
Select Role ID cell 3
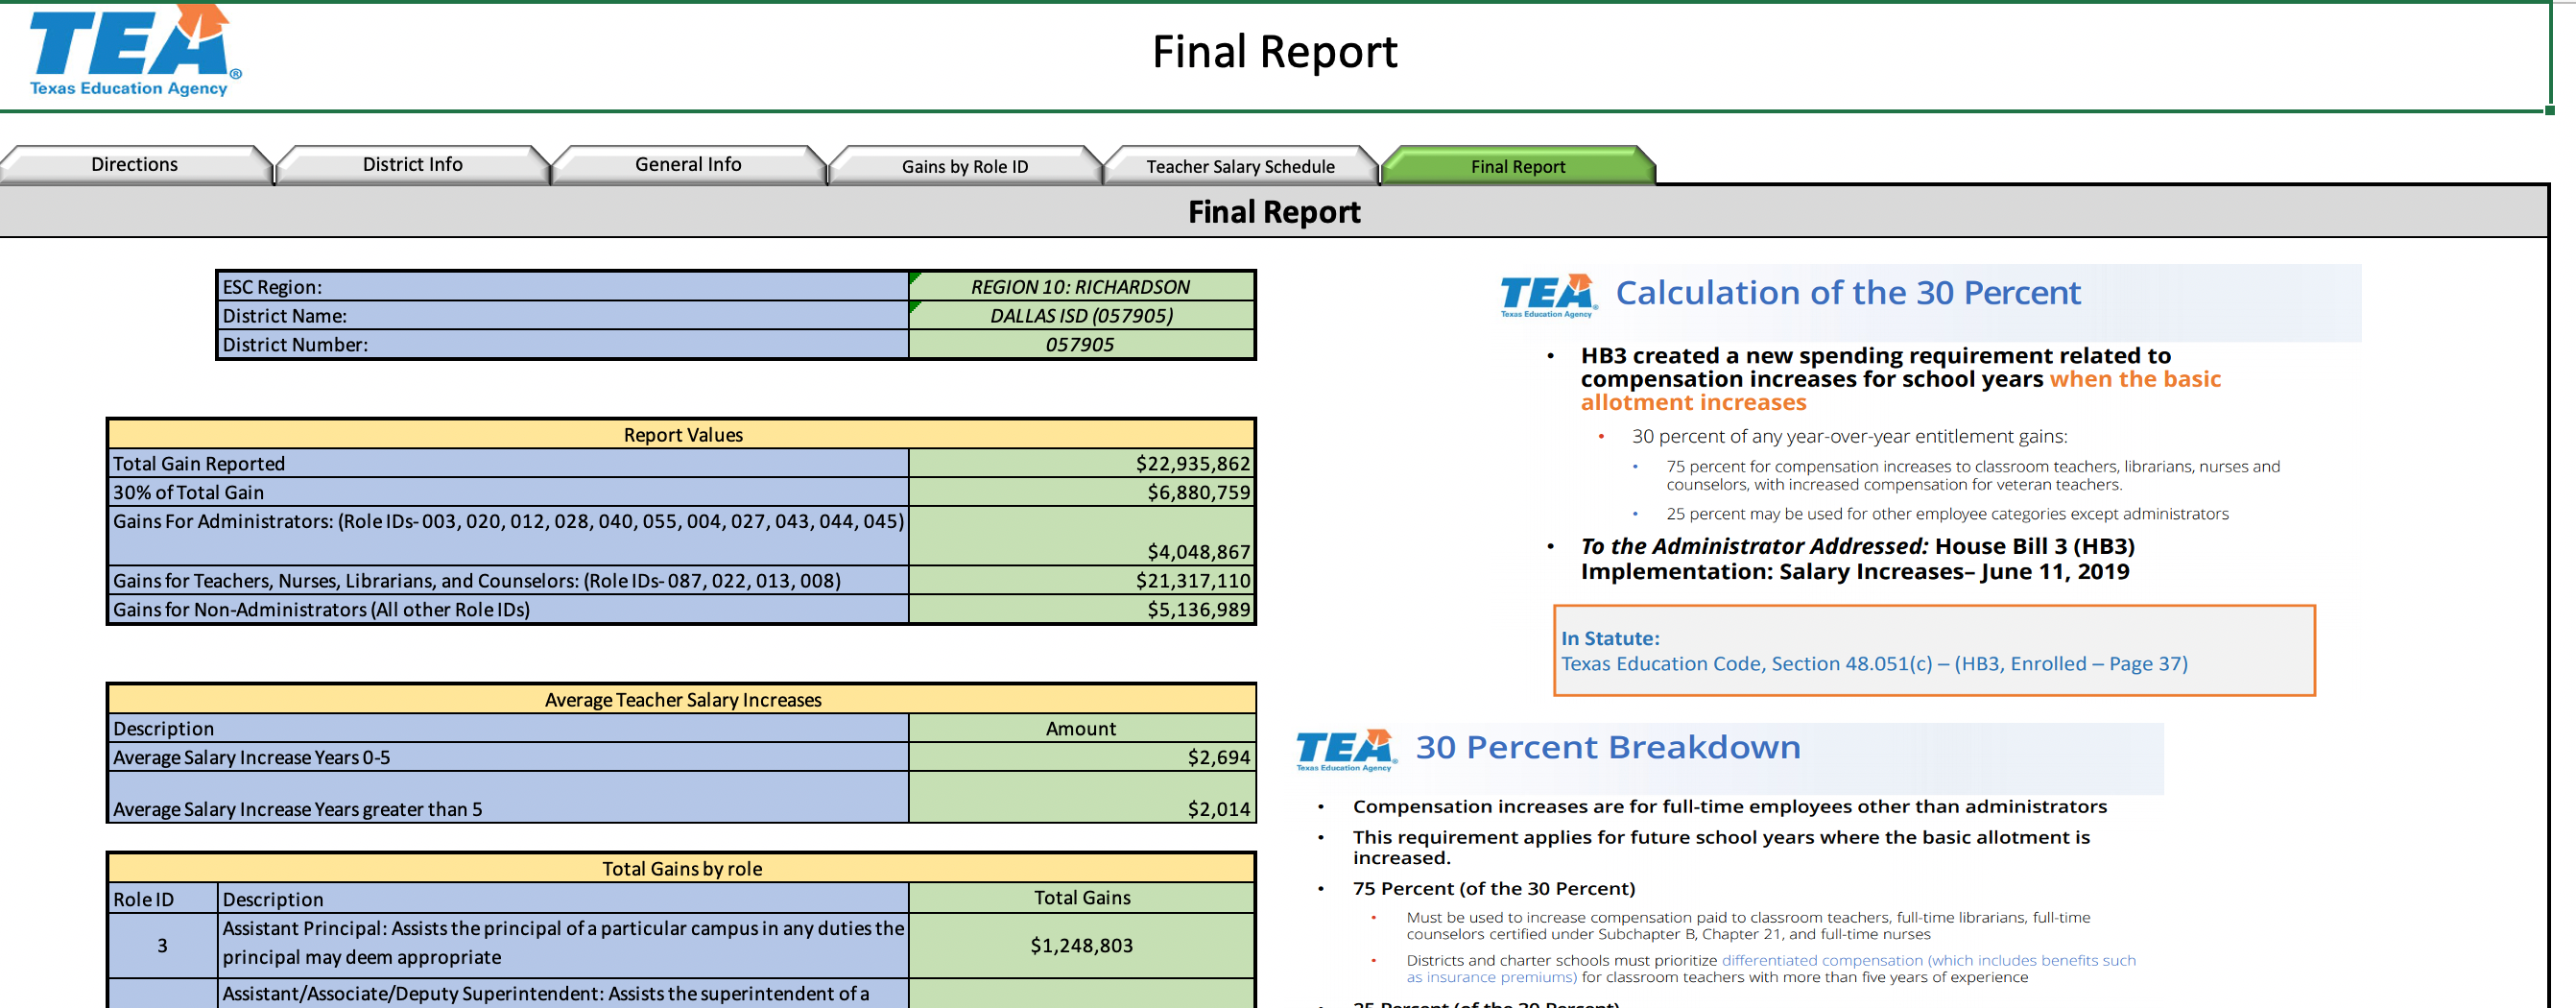(x=163, y=945)
